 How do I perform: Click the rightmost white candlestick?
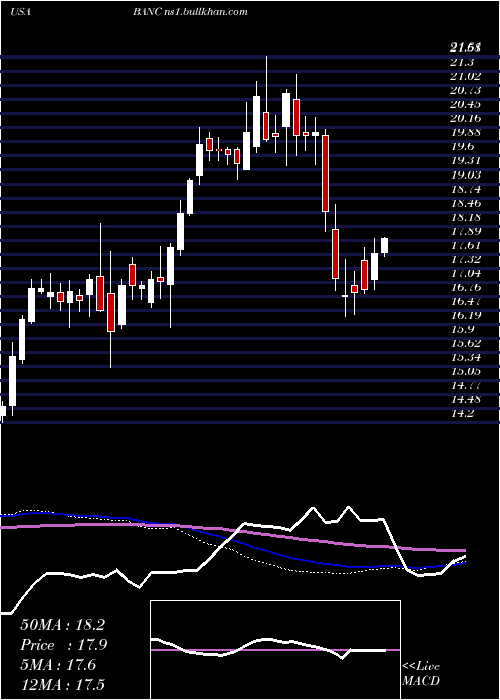click(384, 246)
